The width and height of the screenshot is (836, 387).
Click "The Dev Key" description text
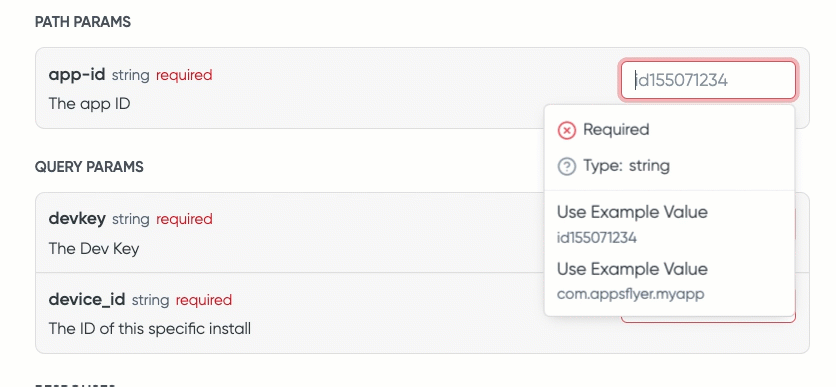click(x=94, y=248)
